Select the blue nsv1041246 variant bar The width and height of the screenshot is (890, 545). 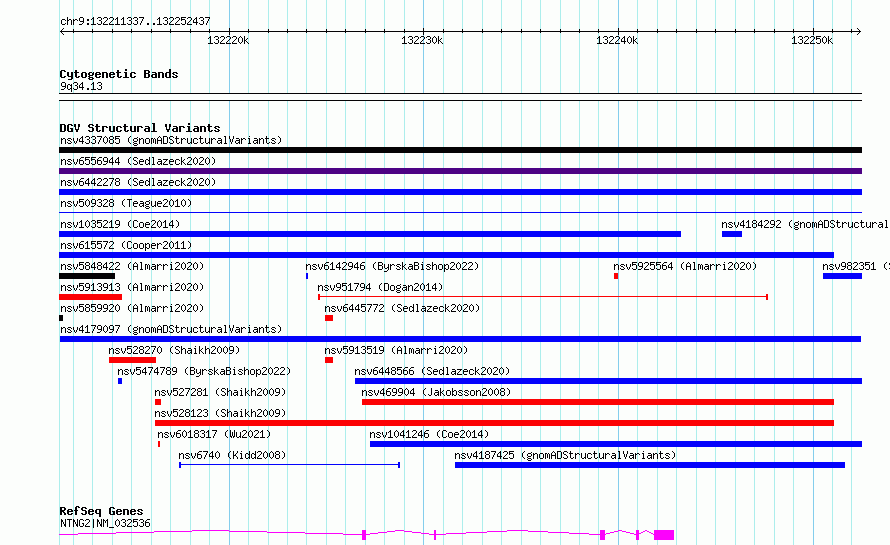click(616, 444)
